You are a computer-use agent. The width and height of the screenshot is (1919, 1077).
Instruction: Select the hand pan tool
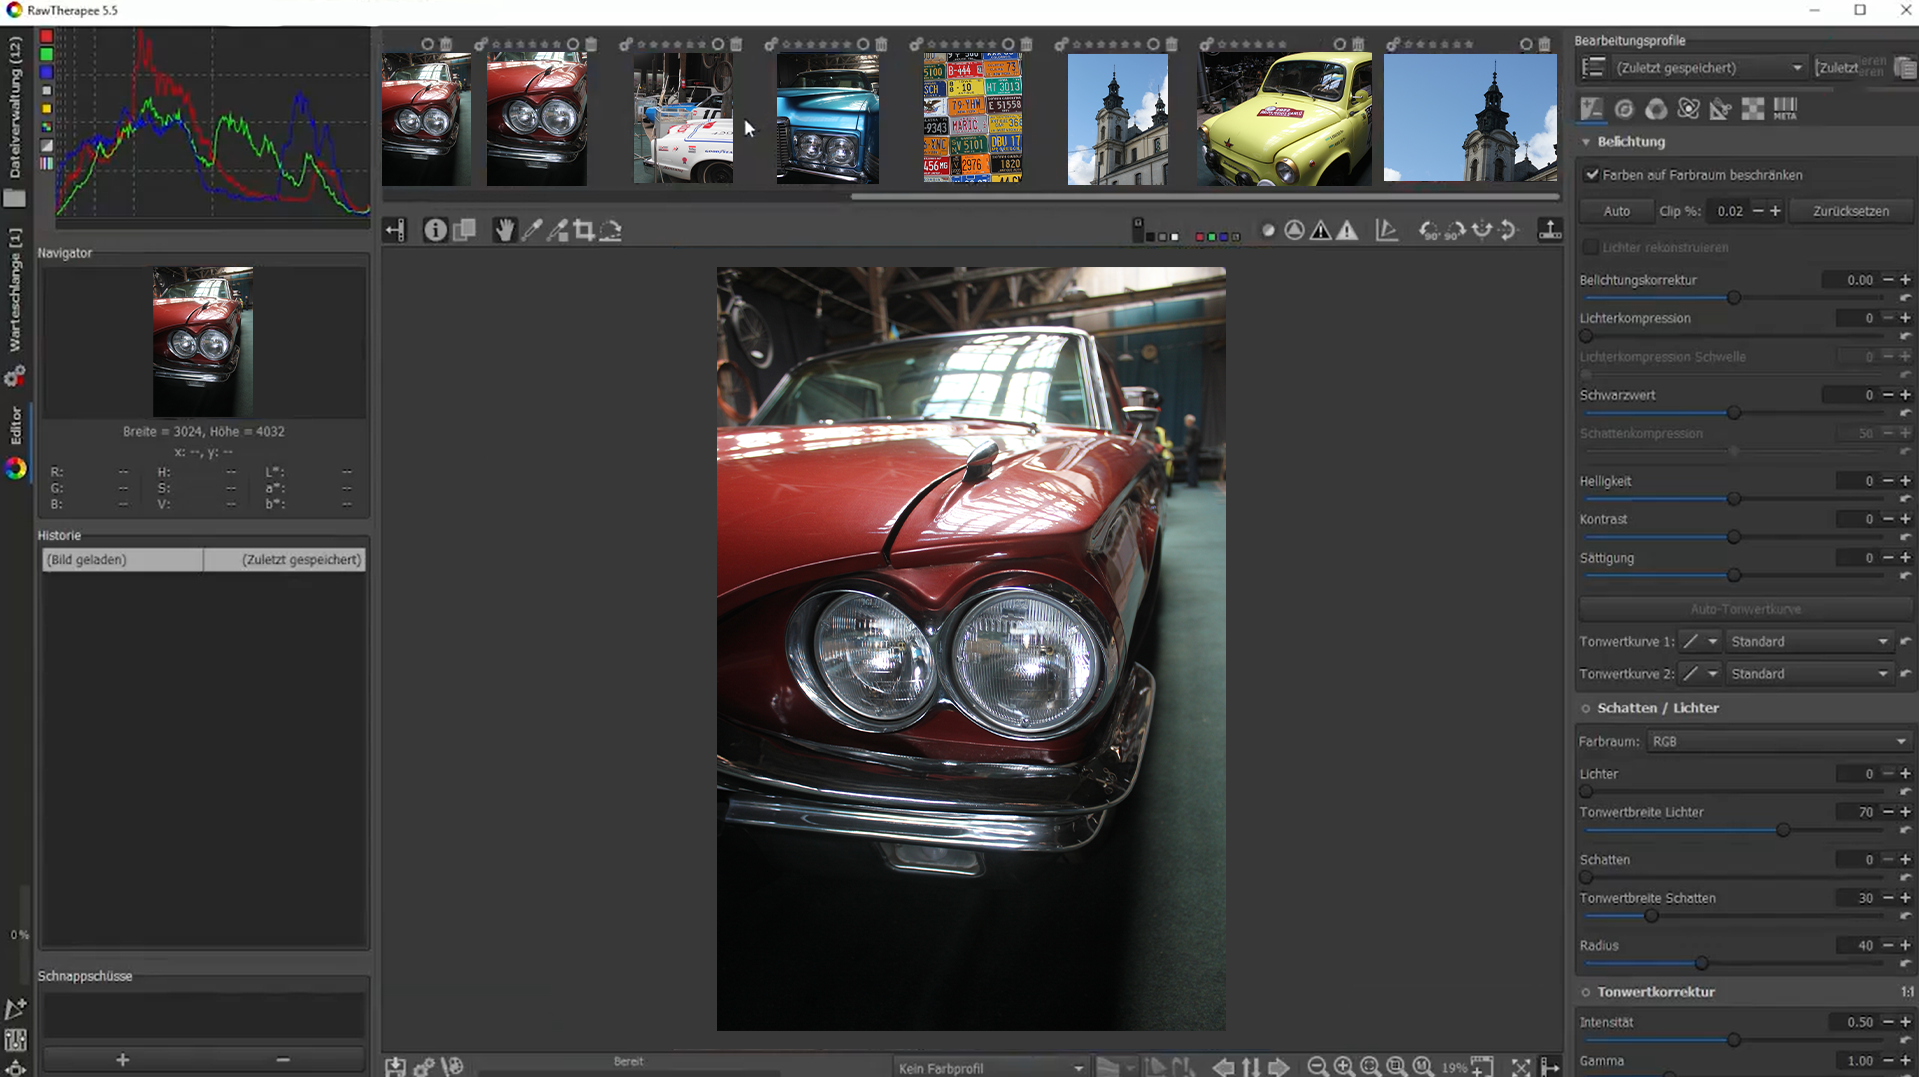[x=505, y=230]
